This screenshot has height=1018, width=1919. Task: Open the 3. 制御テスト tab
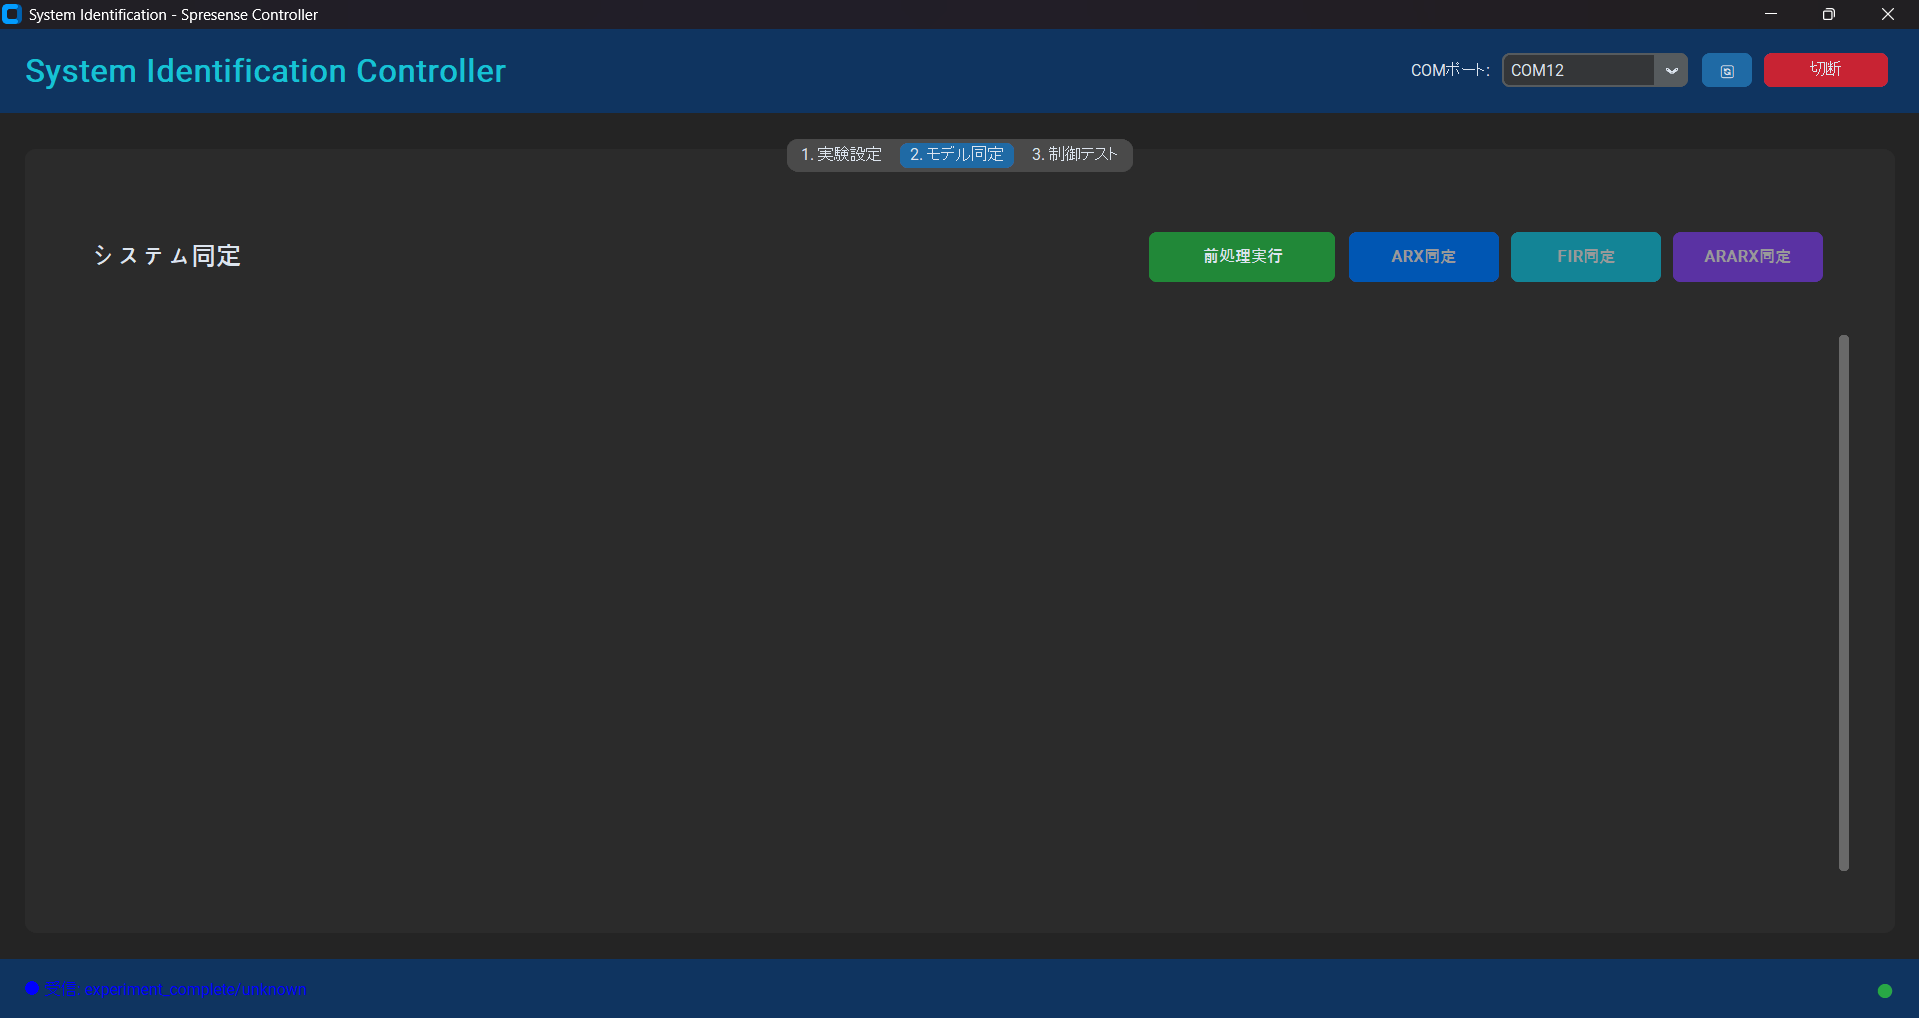click(1074, 155)
